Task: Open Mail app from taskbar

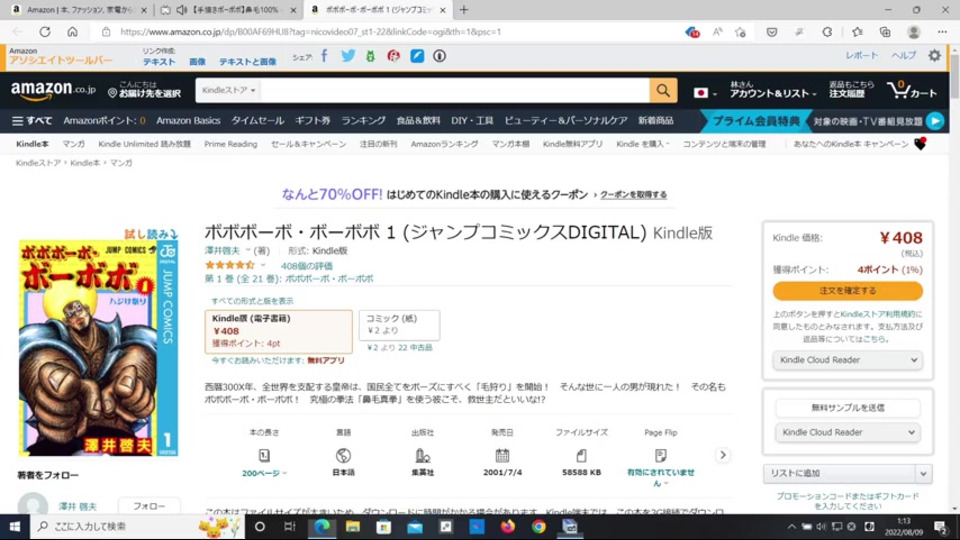Action: pyautogui.click(x=415, y=527)
